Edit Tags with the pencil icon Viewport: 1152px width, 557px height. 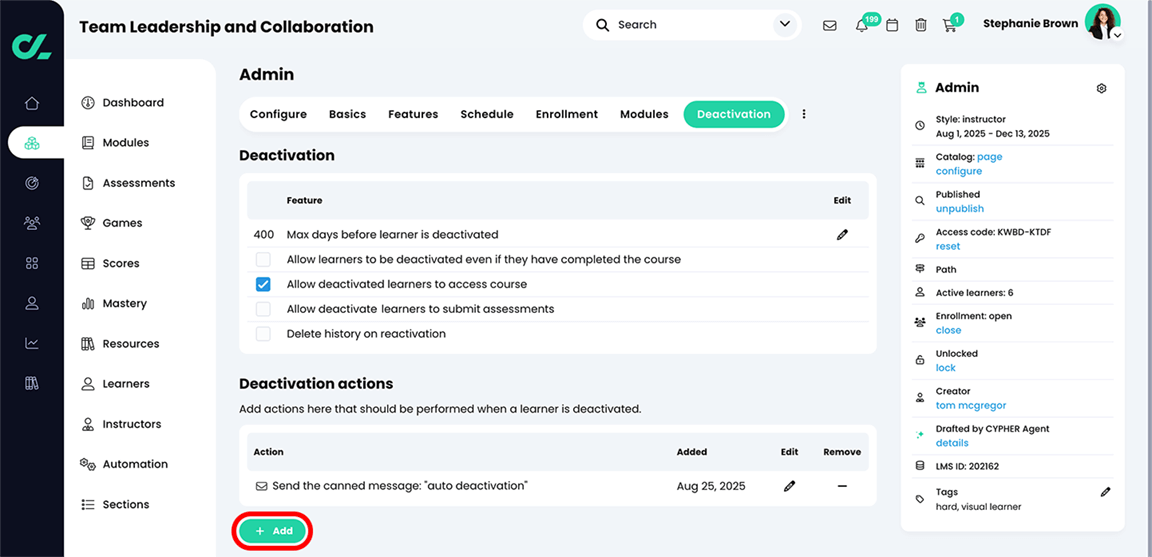(x=1105, y=492)
